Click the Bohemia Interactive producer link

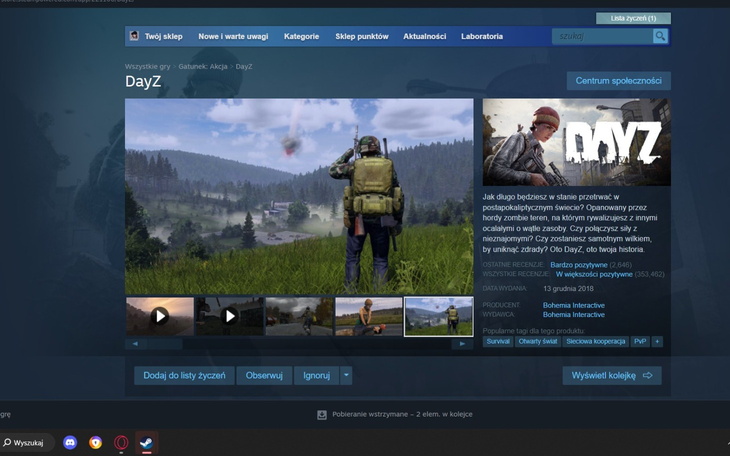point(573,305)
